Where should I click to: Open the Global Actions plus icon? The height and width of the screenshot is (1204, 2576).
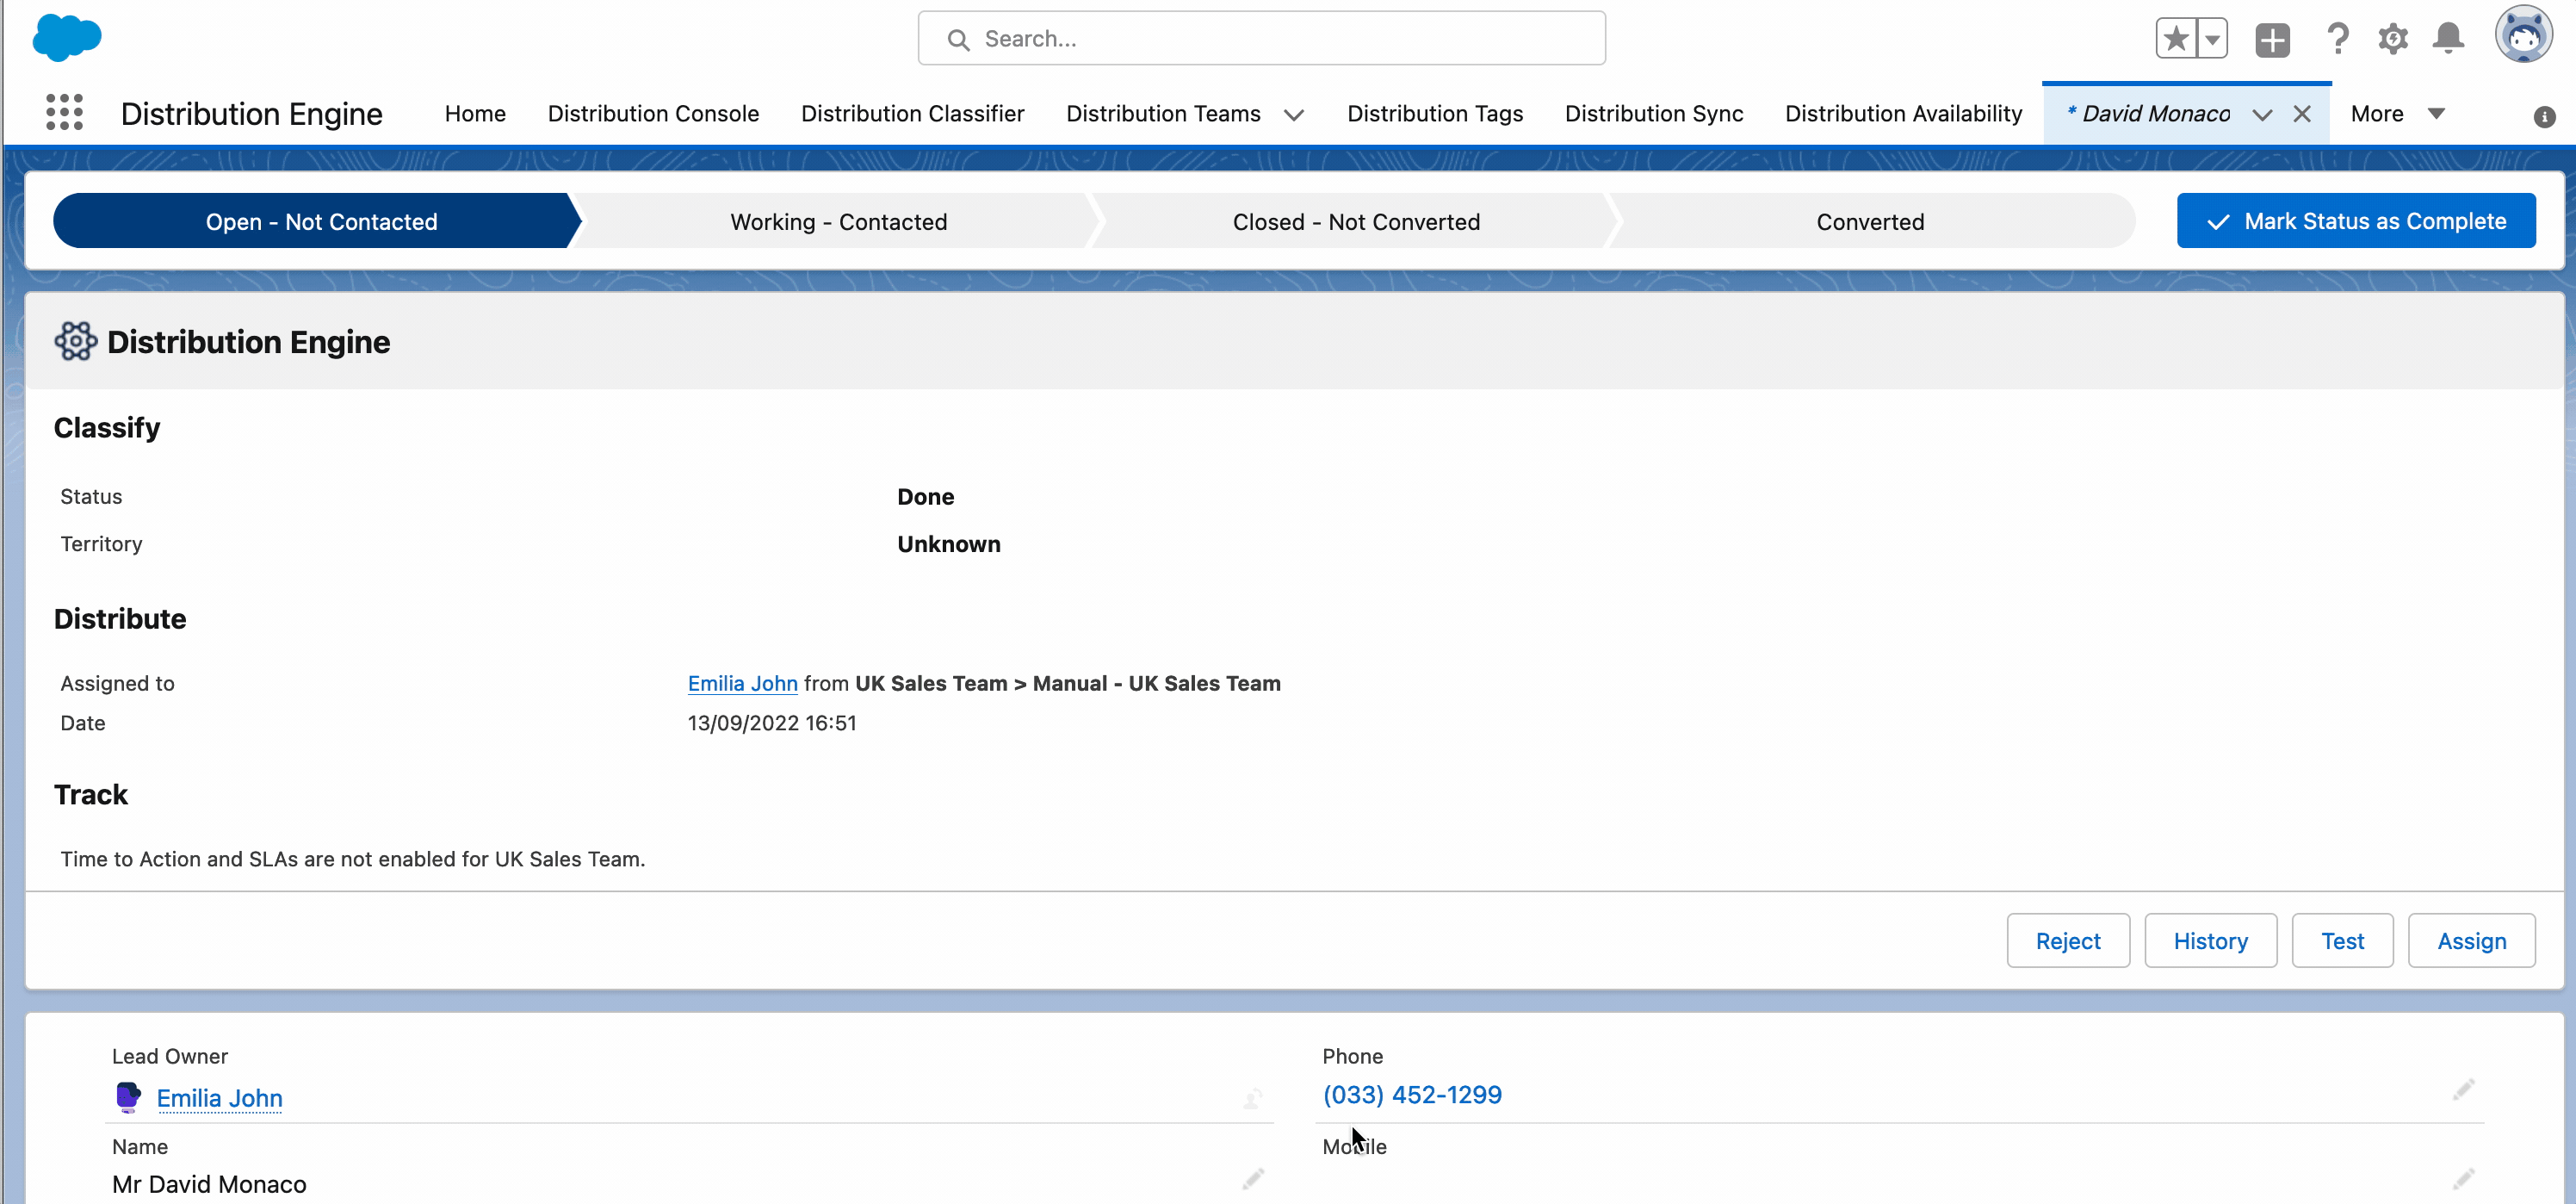(2272, 39)
